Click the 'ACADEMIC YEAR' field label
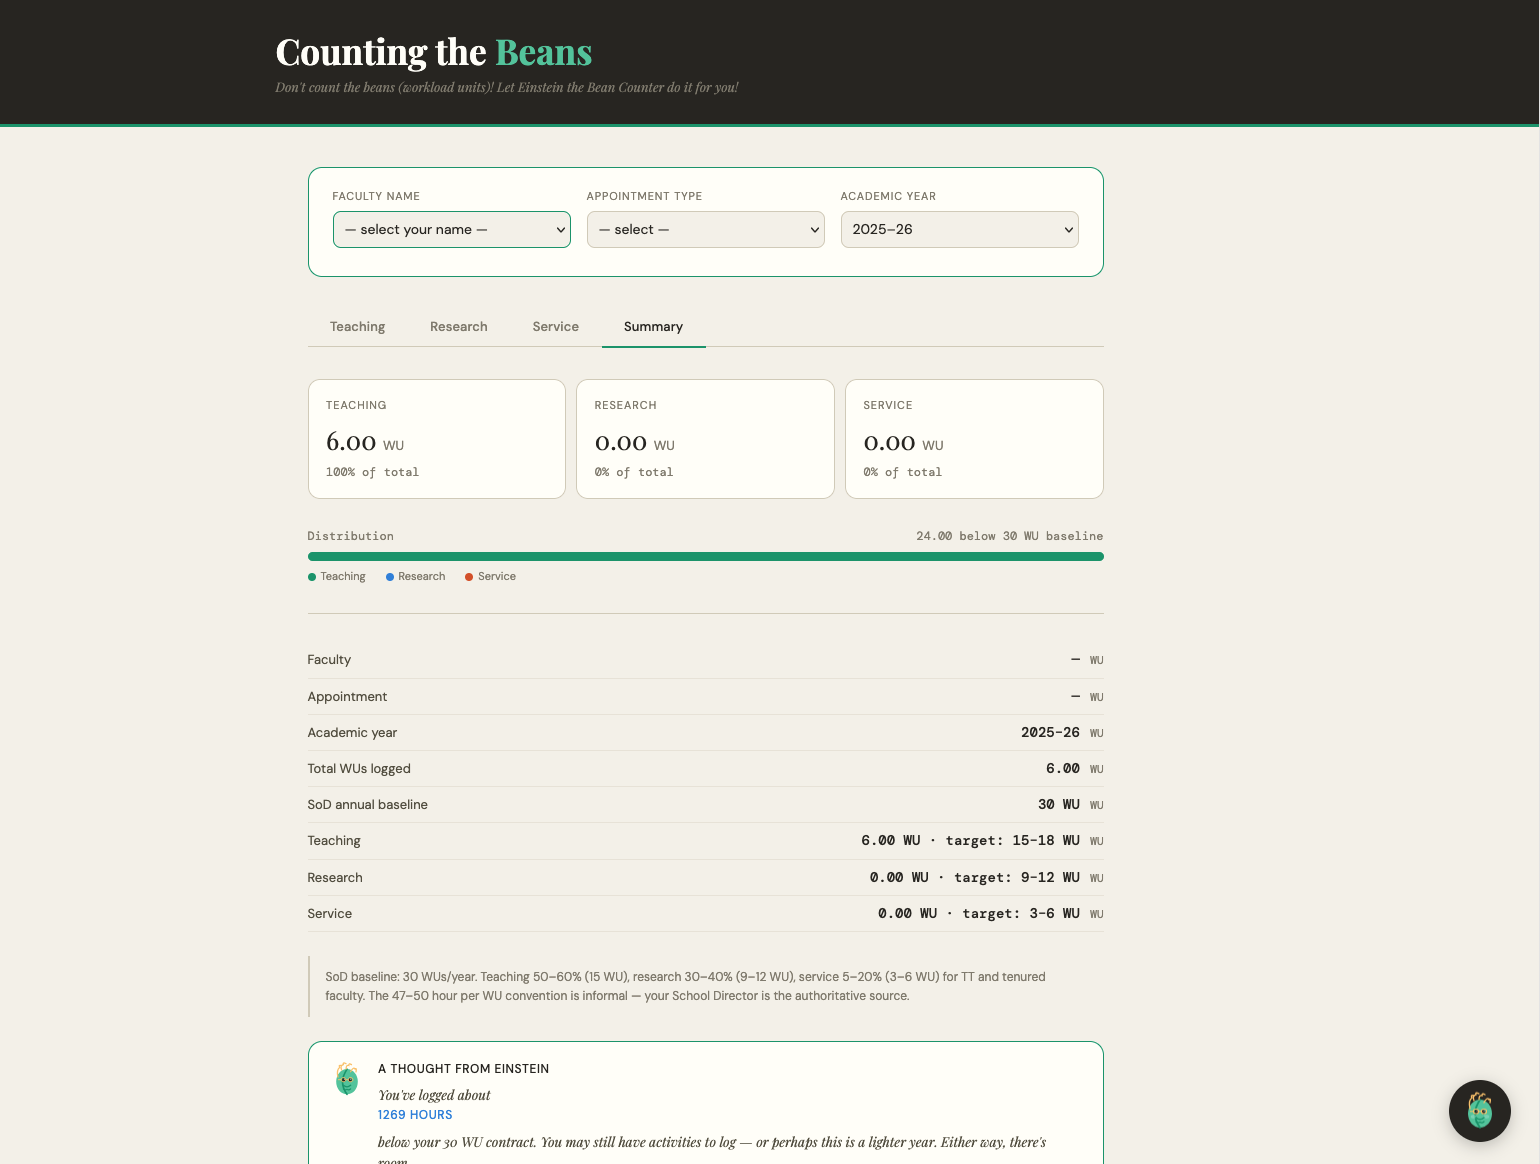1540x1164 pixels. (x=888, y=196)
